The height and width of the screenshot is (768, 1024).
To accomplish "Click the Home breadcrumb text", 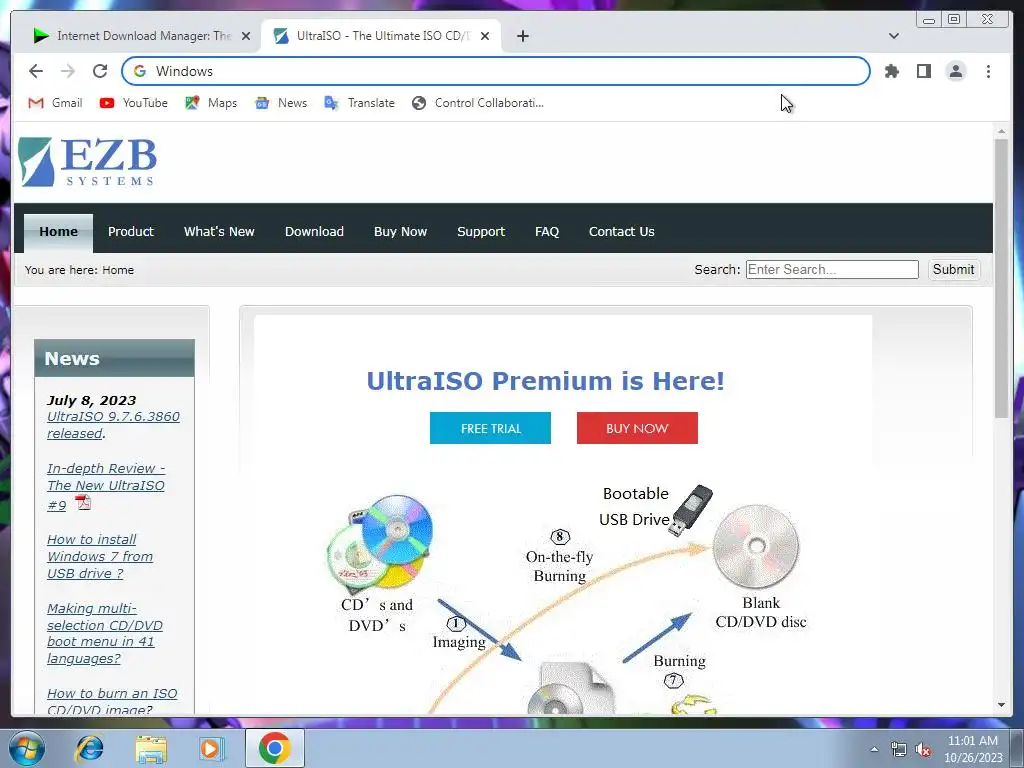I will coord(118,270).
